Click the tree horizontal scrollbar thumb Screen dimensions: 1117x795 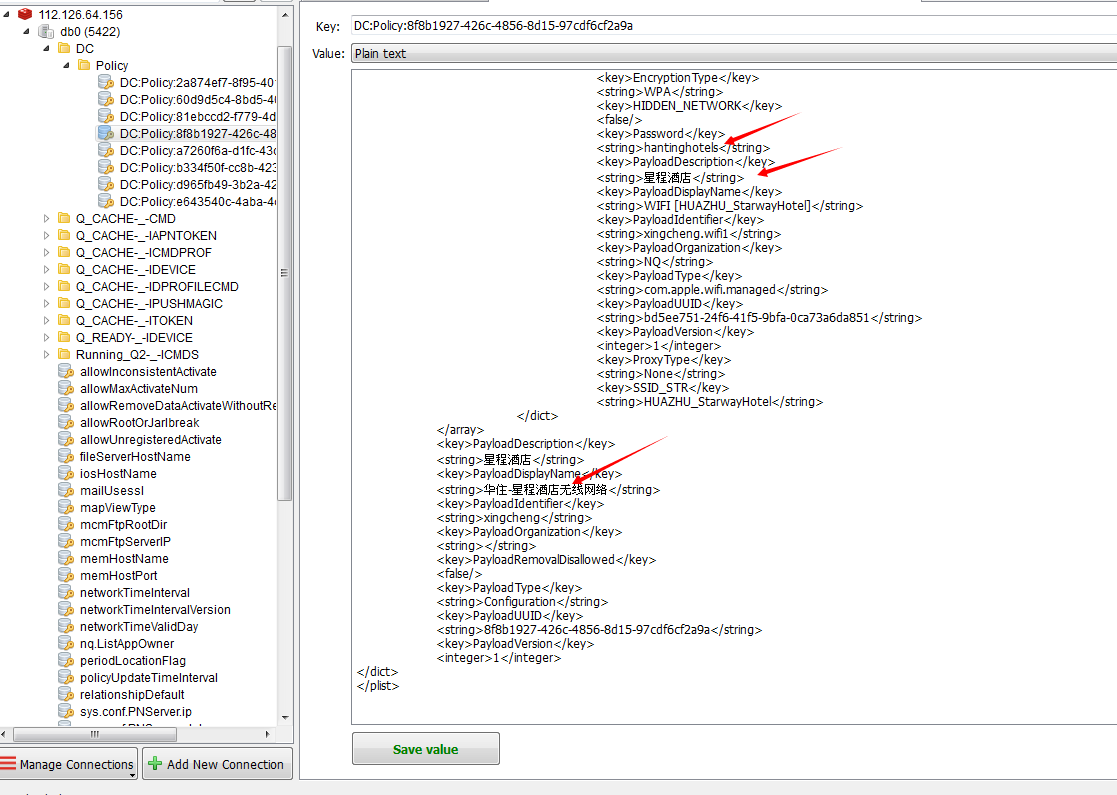[x=95, y=734]
